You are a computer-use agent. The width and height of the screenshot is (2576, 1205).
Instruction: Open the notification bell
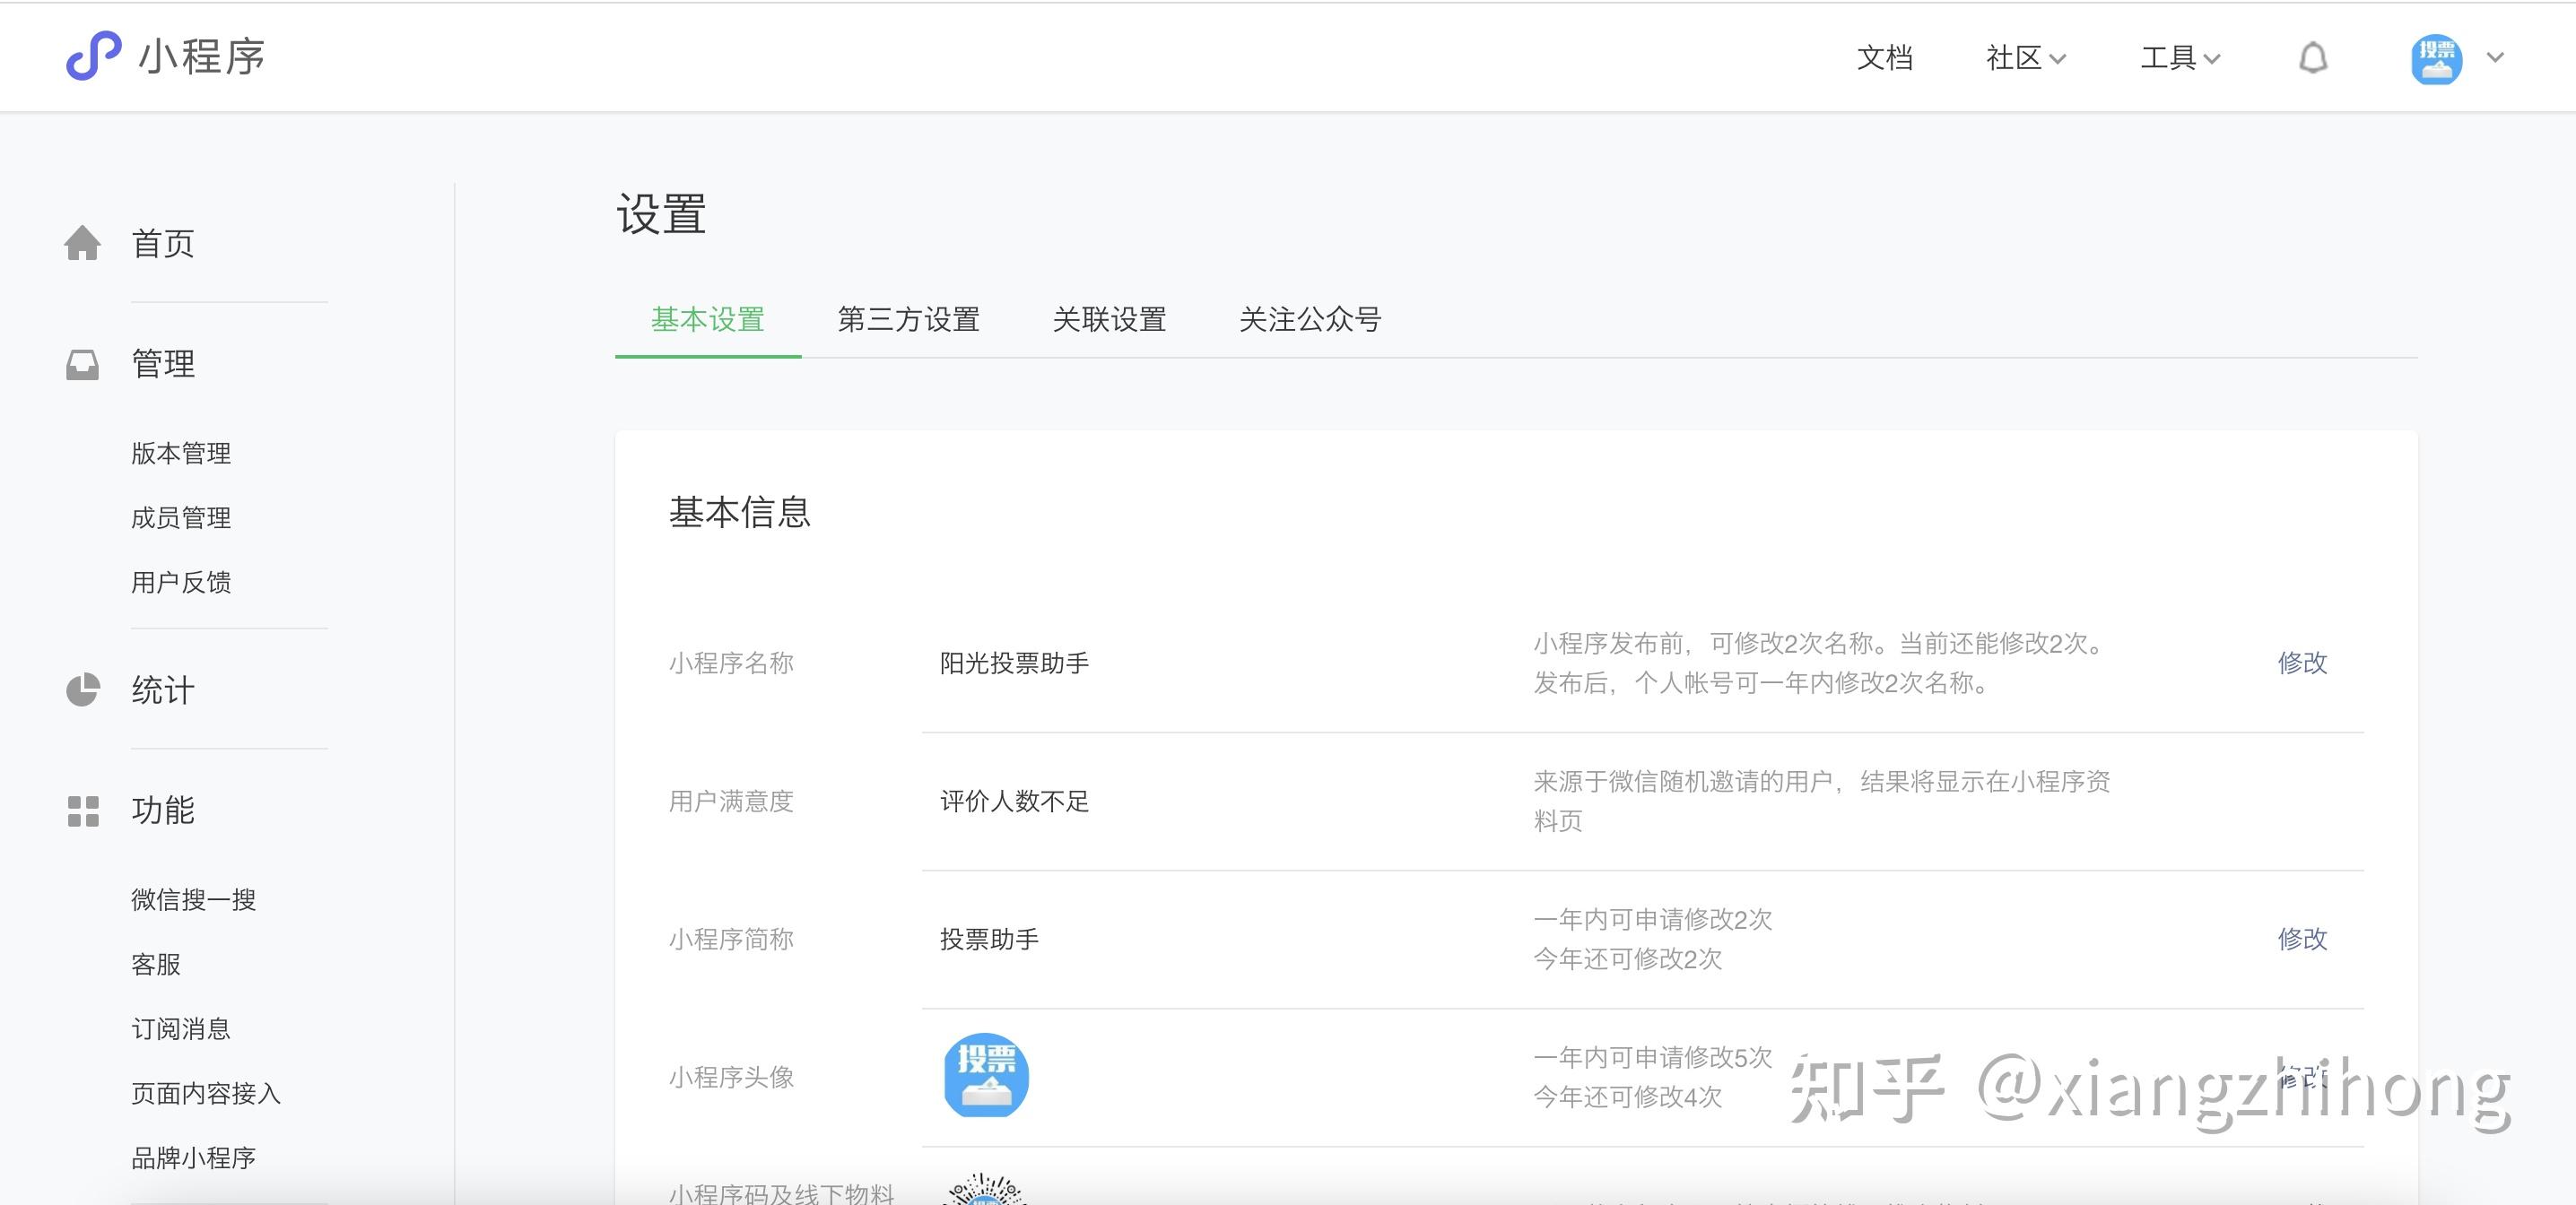(2312, 58)
